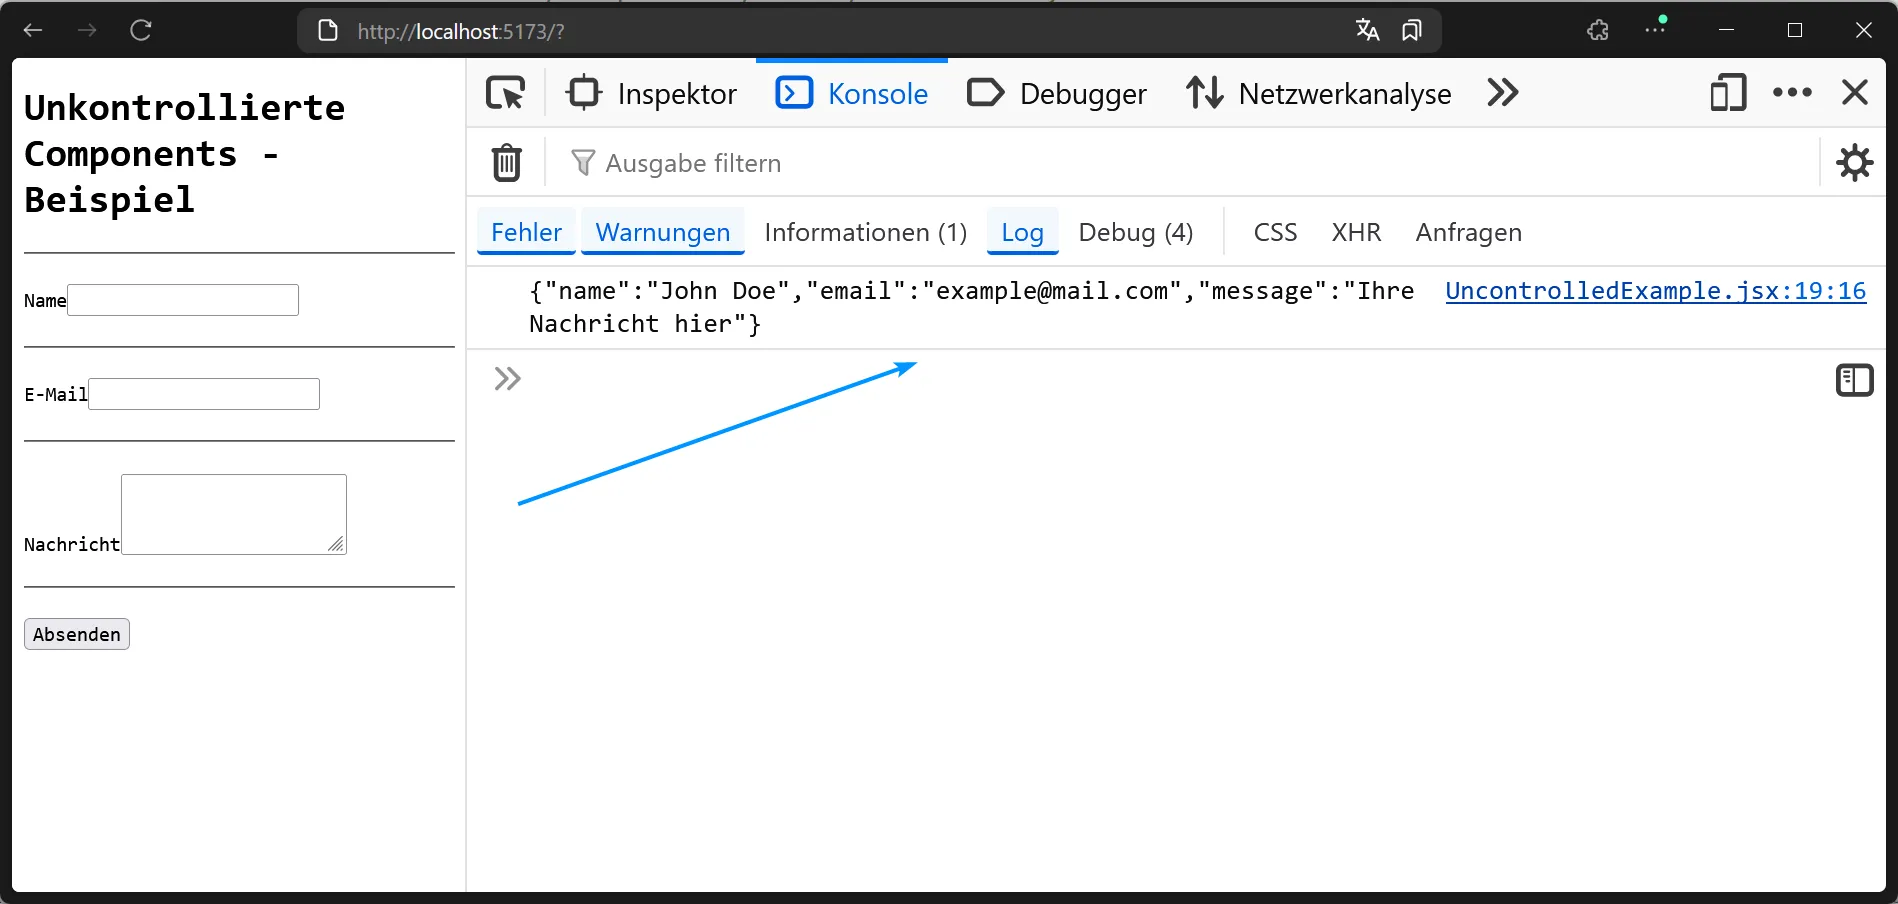Toggle the Fehler filter
The width and height of the screenshot is (1898, 904).
pyautogui.click(x=526, y=232)
